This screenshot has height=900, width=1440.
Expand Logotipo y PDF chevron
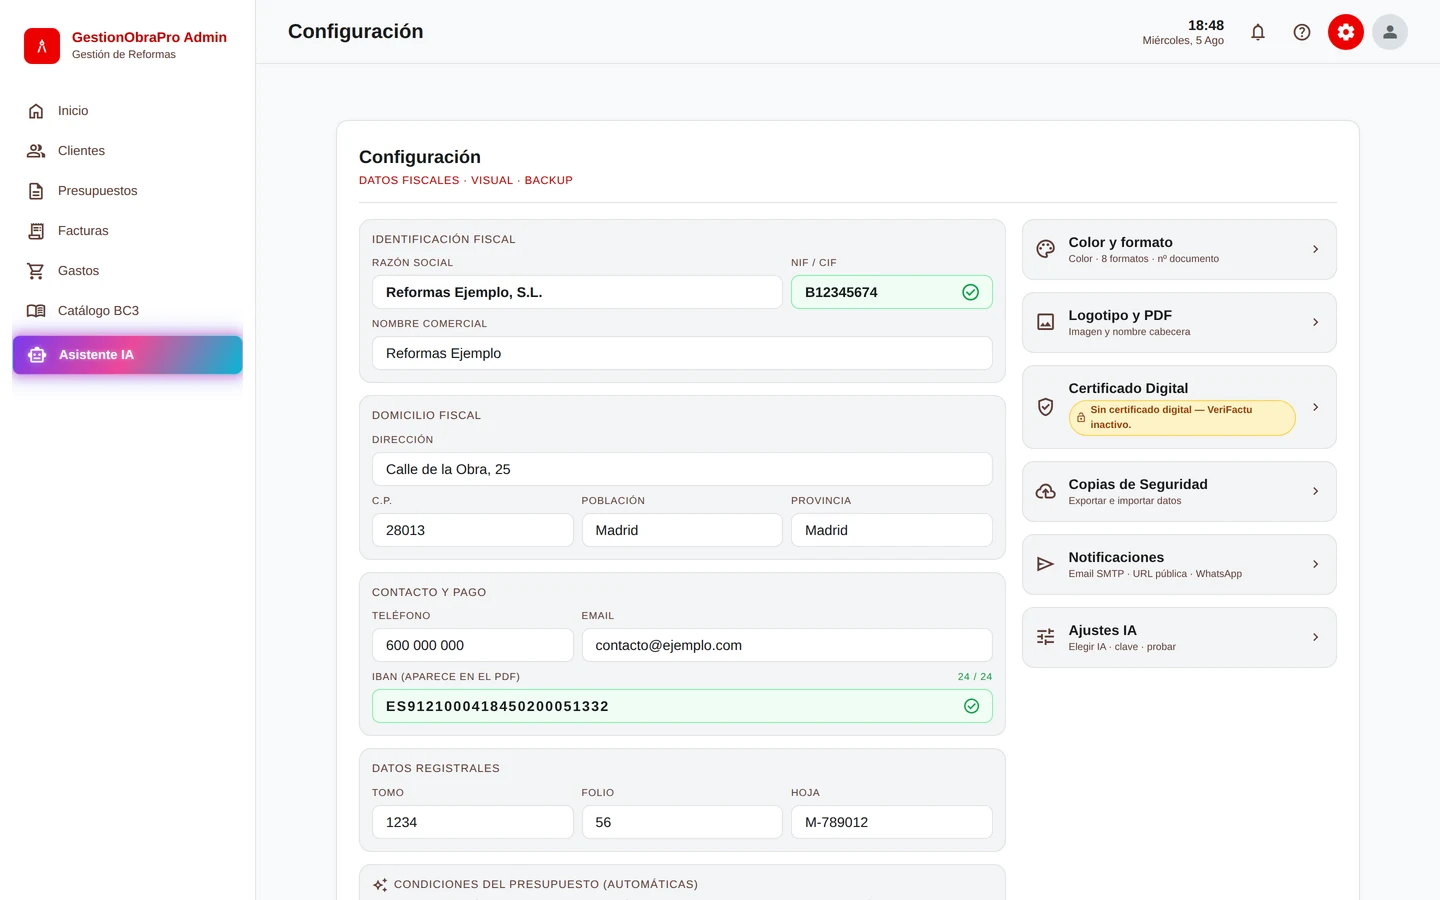1316,322
